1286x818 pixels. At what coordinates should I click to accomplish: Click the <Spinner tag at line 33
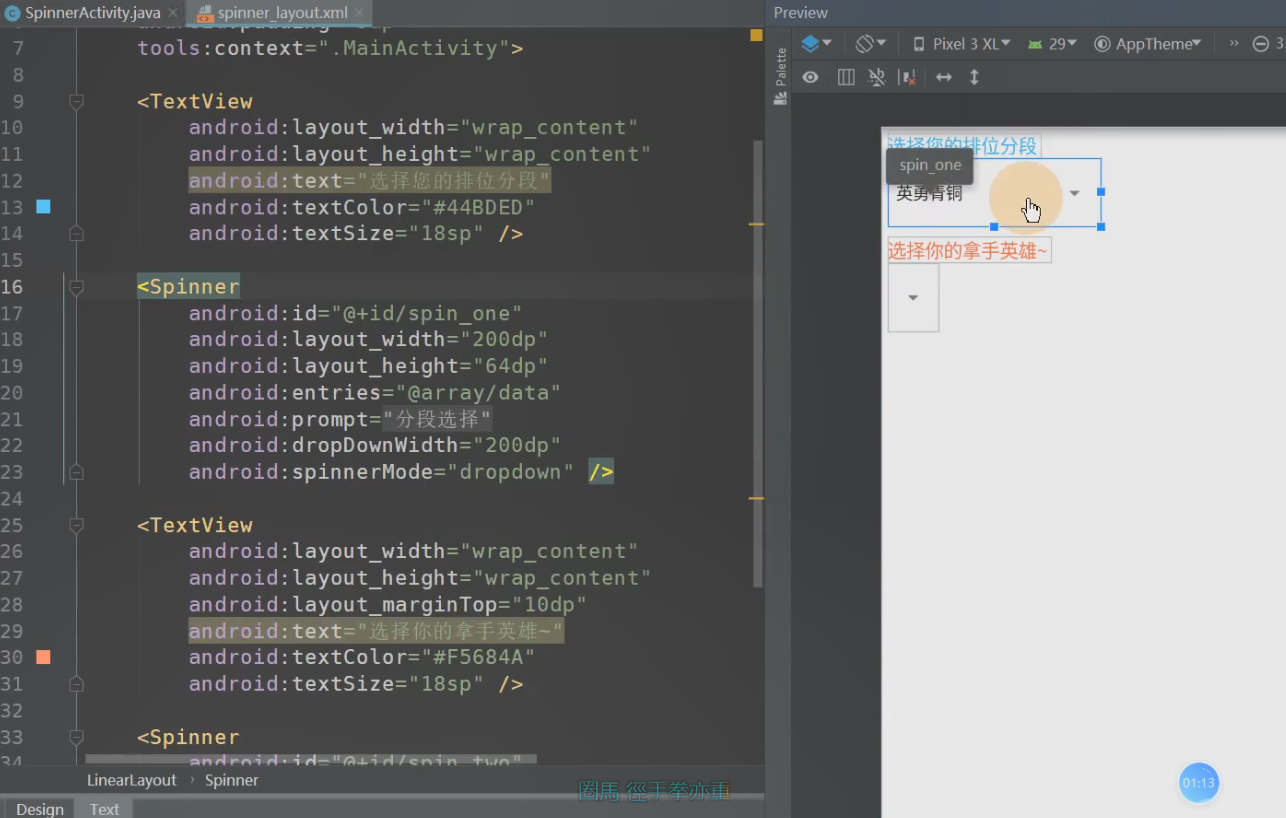click(x=188, y=737)
